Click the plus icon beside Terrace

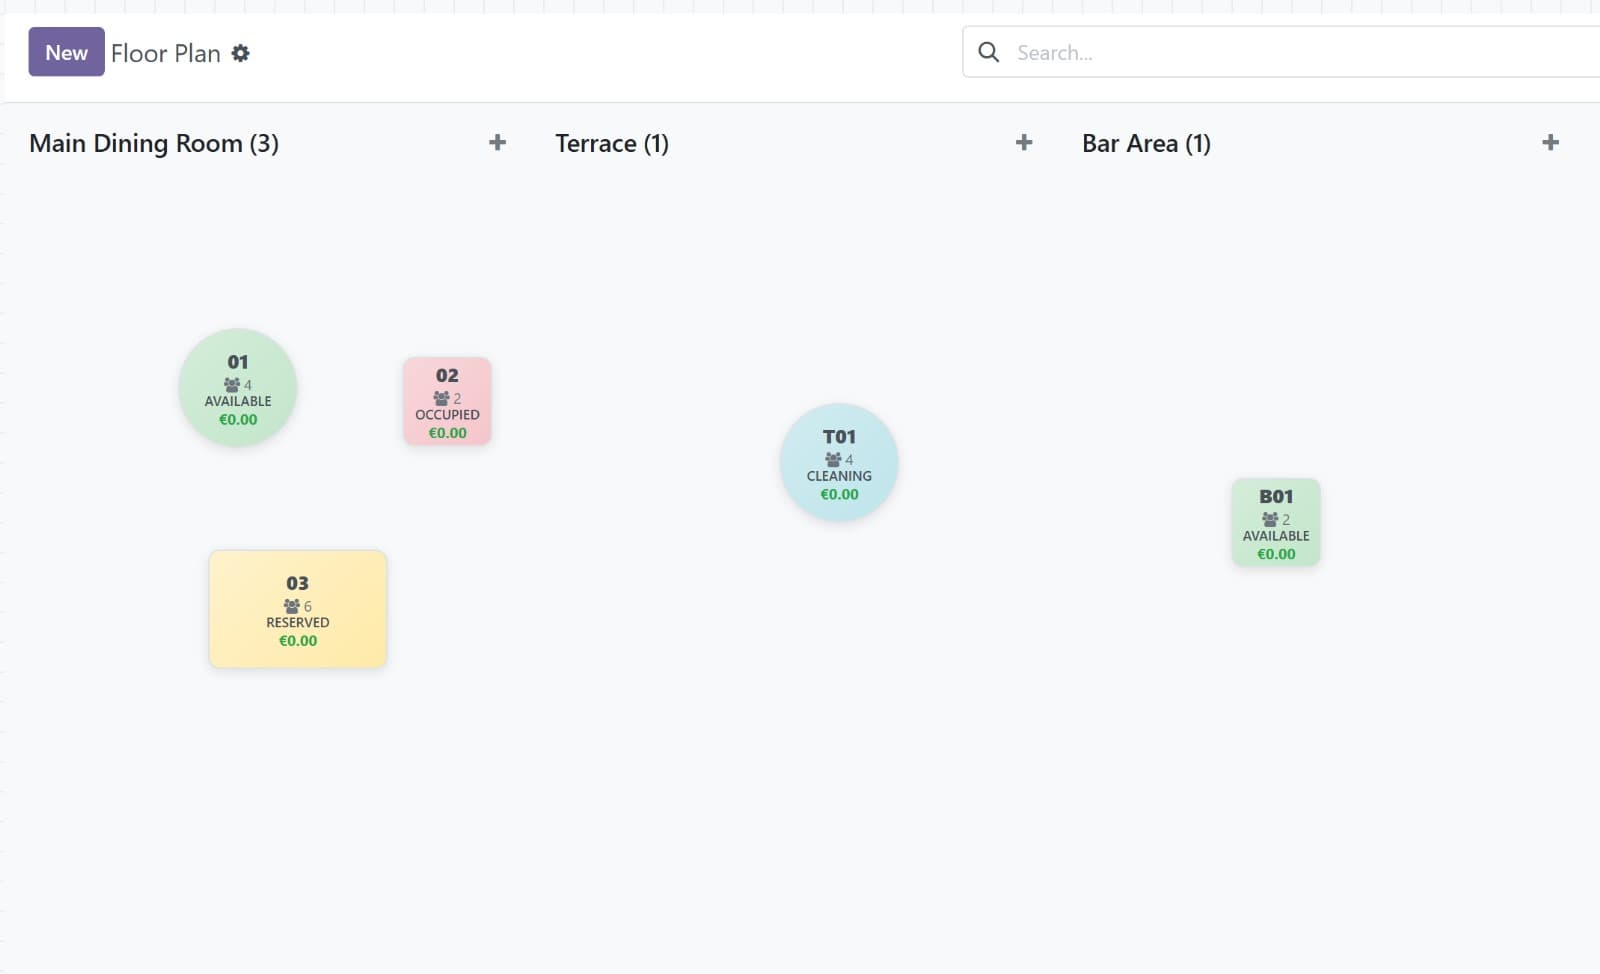point(1024,143)
